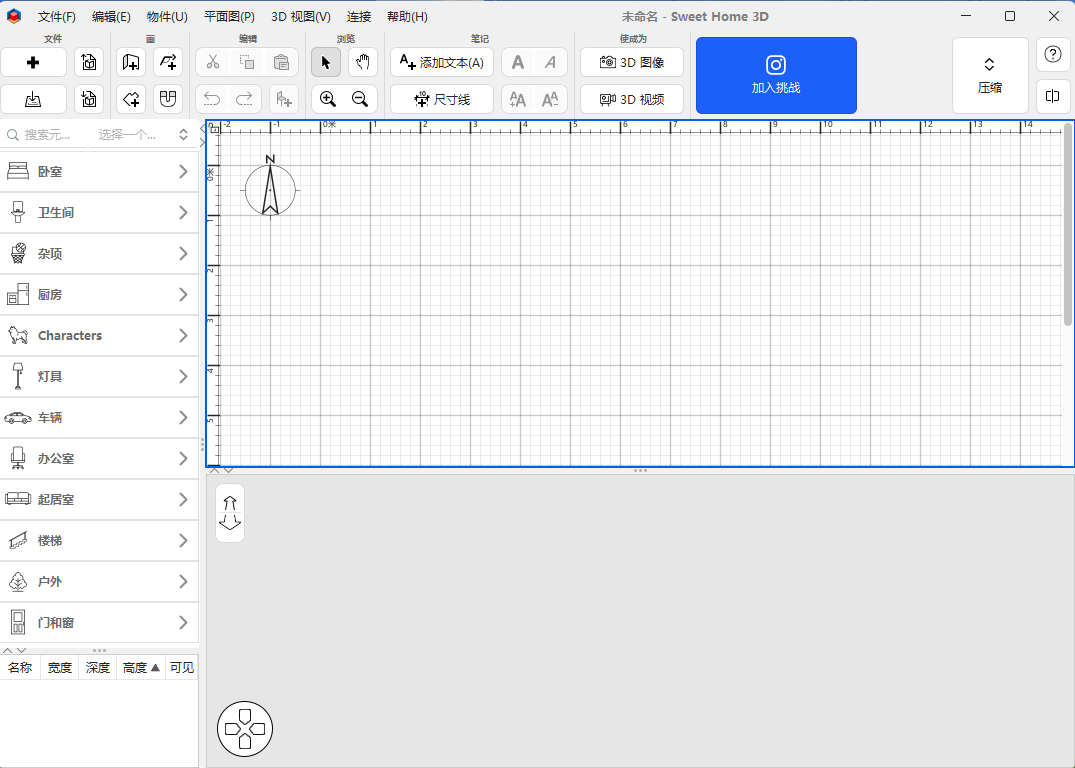Click the zoom out magnifier
Viewport: 1075px width, 768px height.
[x=360, y=99]
